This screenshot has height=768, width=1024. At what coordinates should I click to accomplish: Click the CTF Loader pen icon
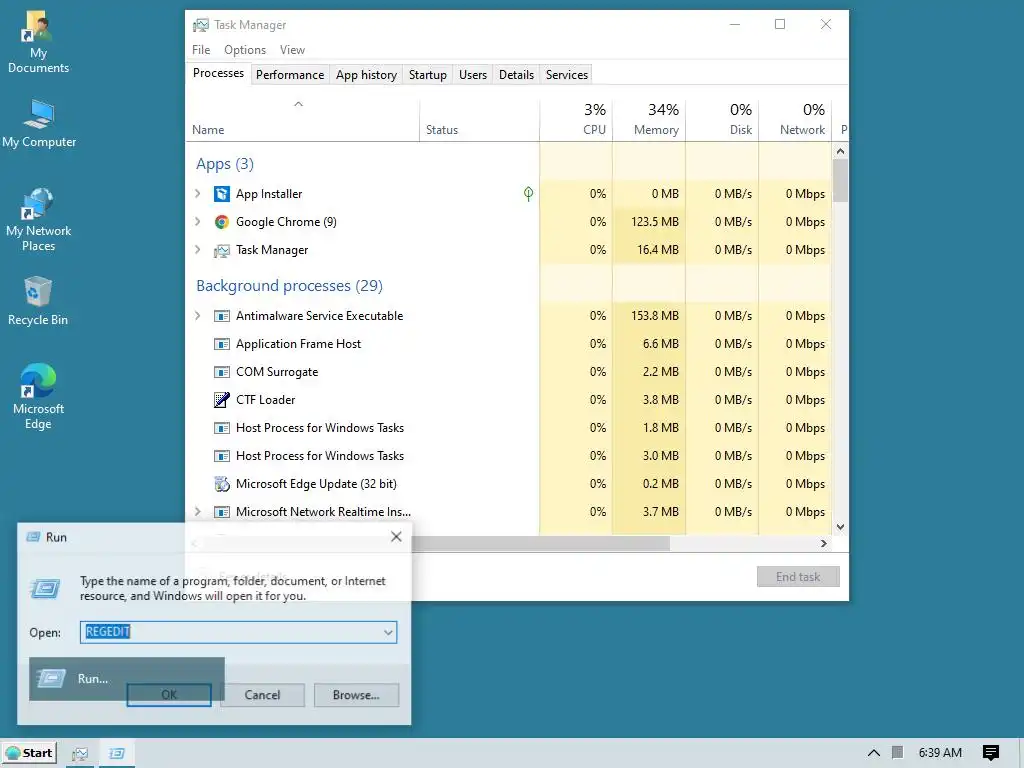pyautogui.click(x=222, y=400)
